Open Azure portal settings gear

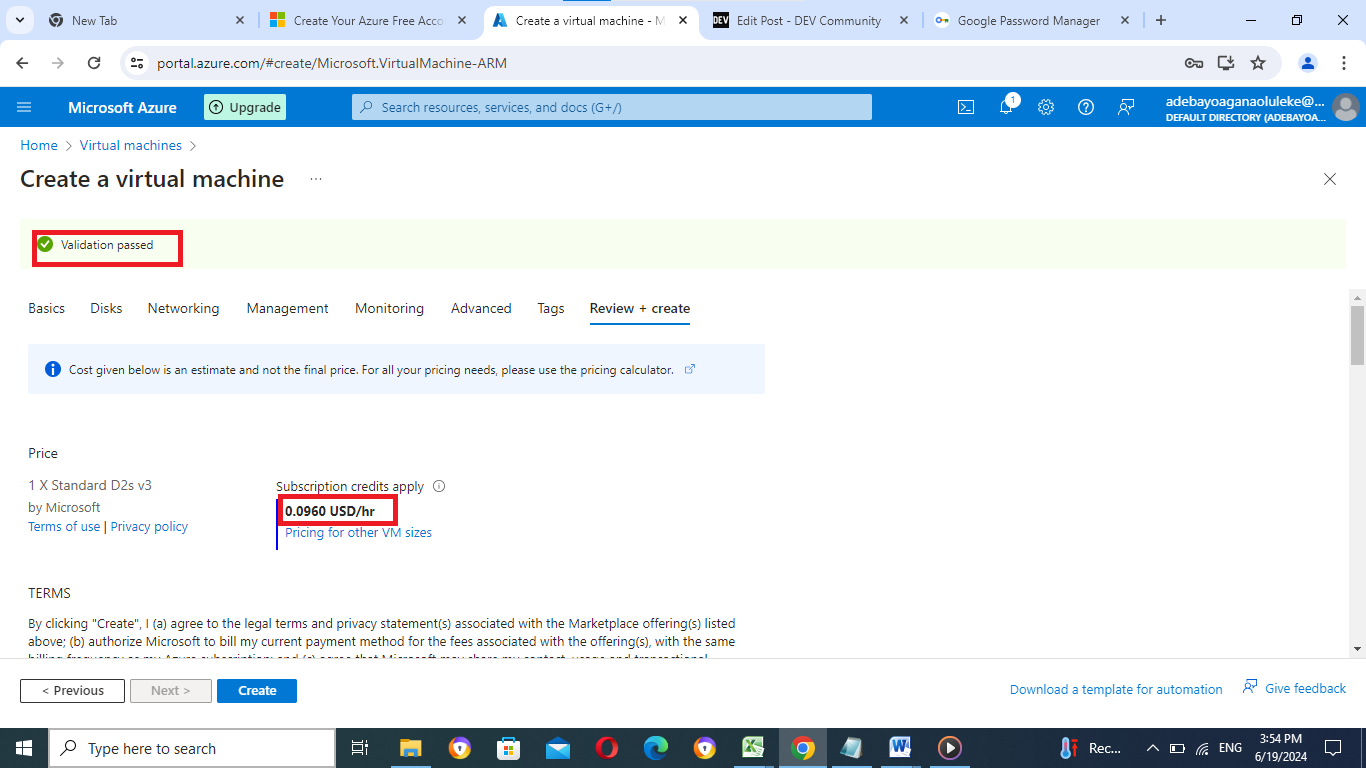click(x=1046, y=107)
